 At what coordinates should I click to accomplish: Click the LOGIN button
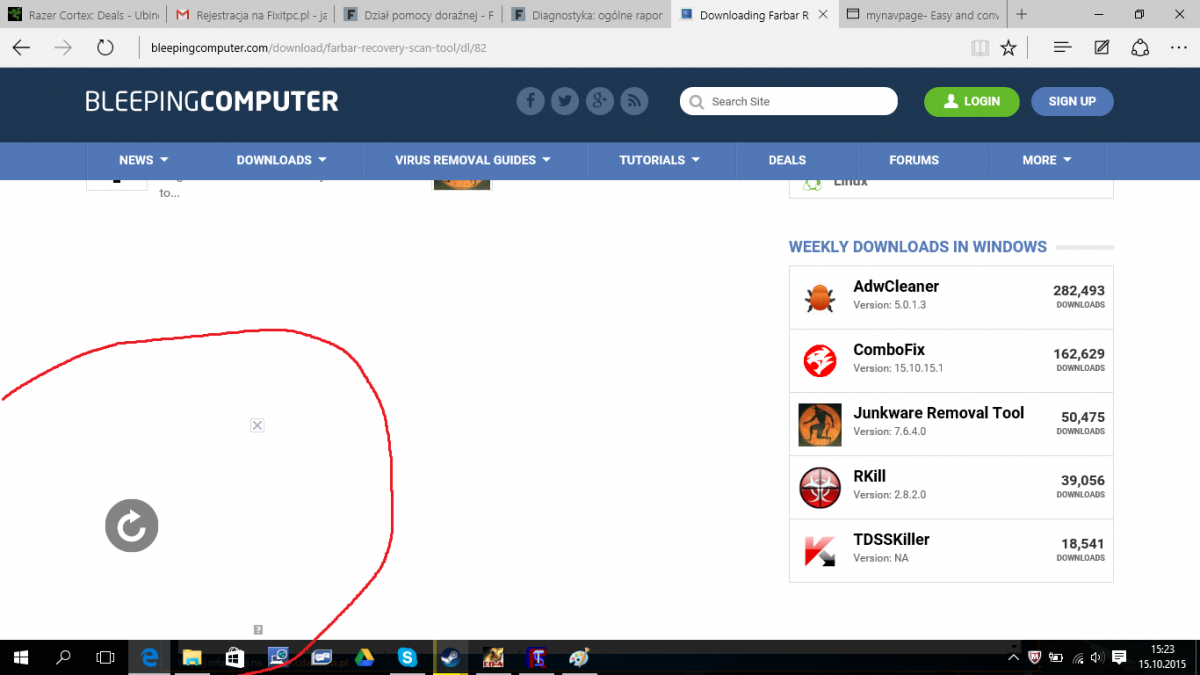pyautogui.click(x=972, y=101)
